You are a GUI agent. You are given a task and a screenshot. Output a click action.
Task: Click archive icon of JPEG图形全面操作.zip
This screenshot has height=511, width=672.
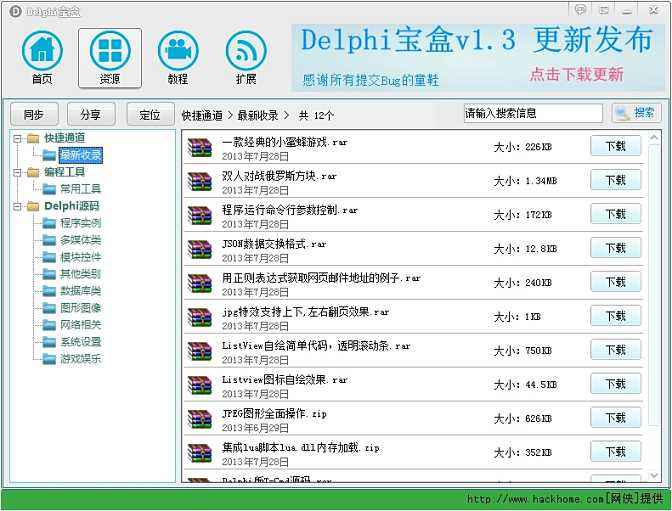coord(200,419)
